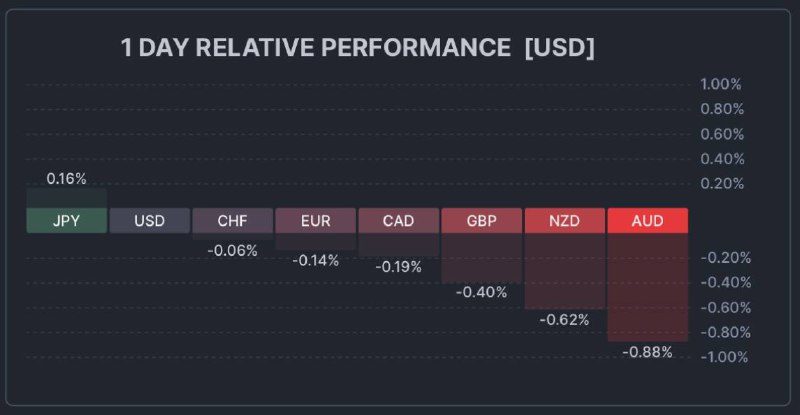Screen dimensions: 800x415
Task: Click JPY's 0.16% value label
Action: (x=67, y=178)
